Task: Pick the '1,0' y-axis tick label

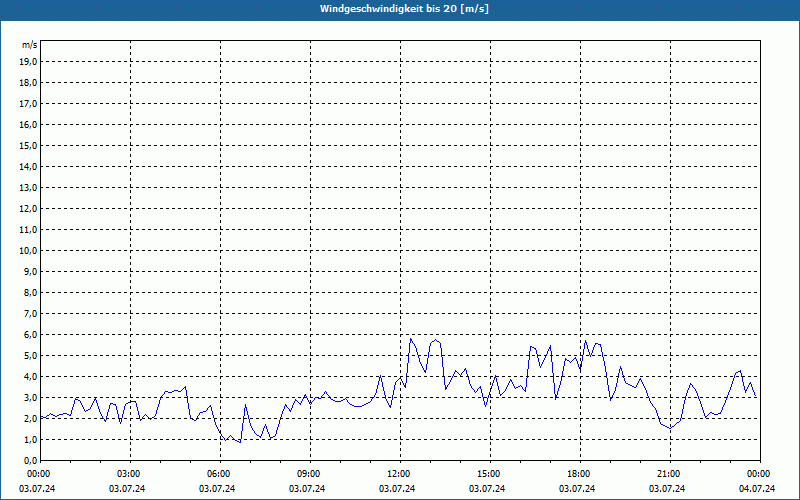Action: click(x=31, y=439)
